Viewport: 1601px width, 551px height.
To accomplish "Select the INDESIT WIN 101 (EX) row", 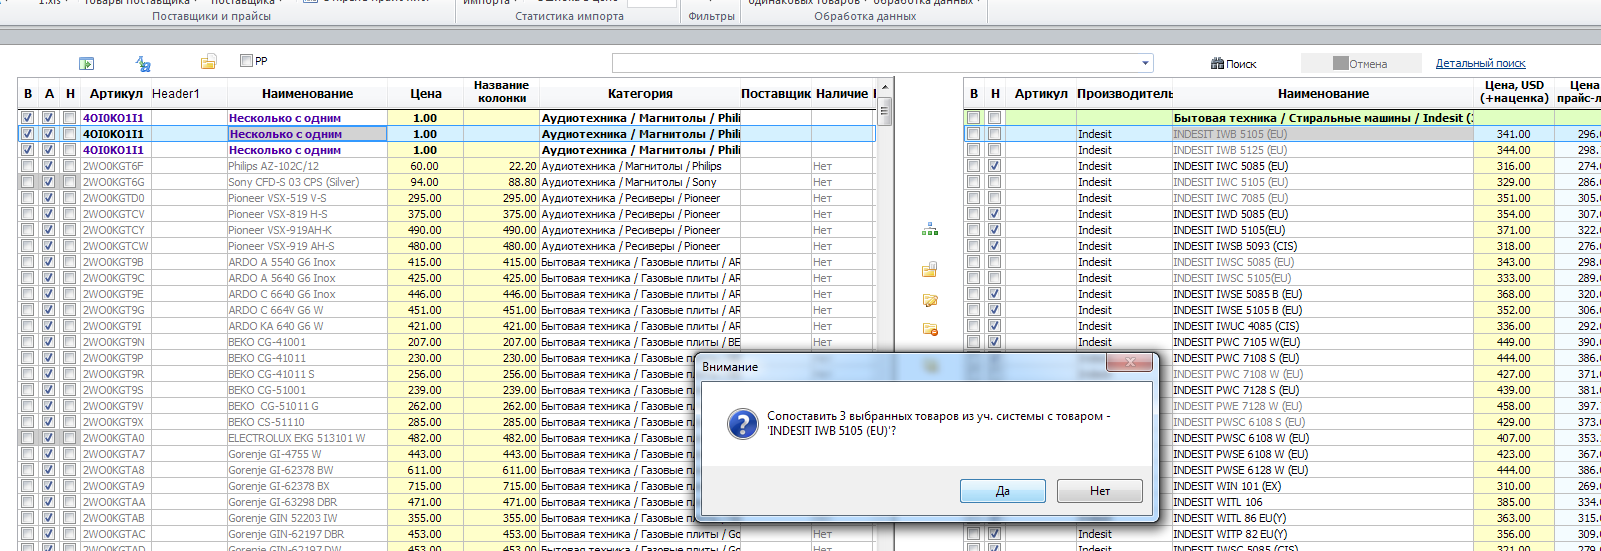I will click(1322, 486).
